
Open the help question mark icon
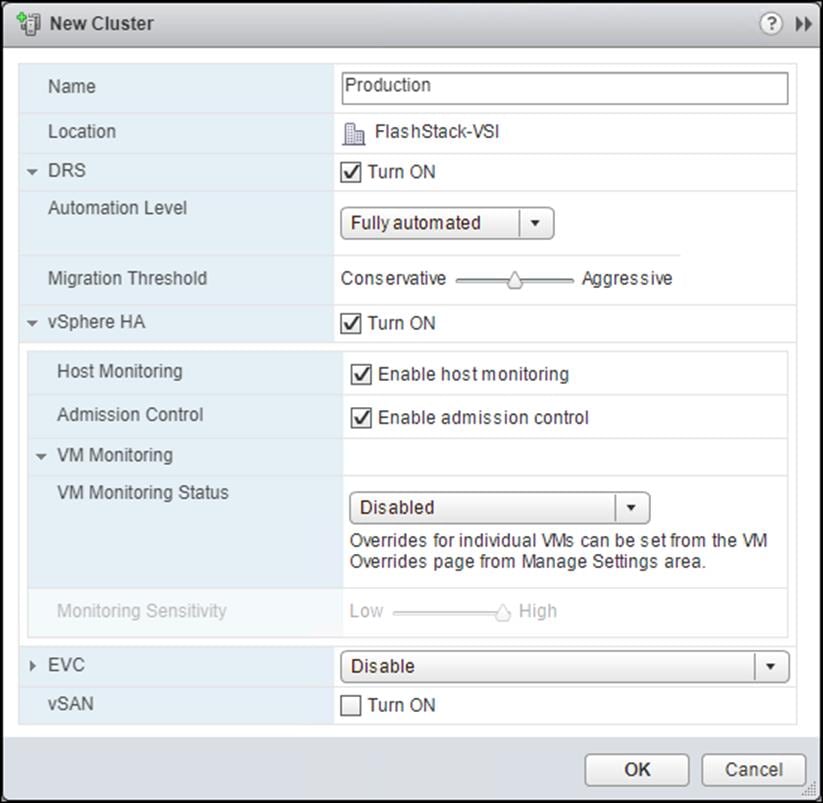(771, 23)
